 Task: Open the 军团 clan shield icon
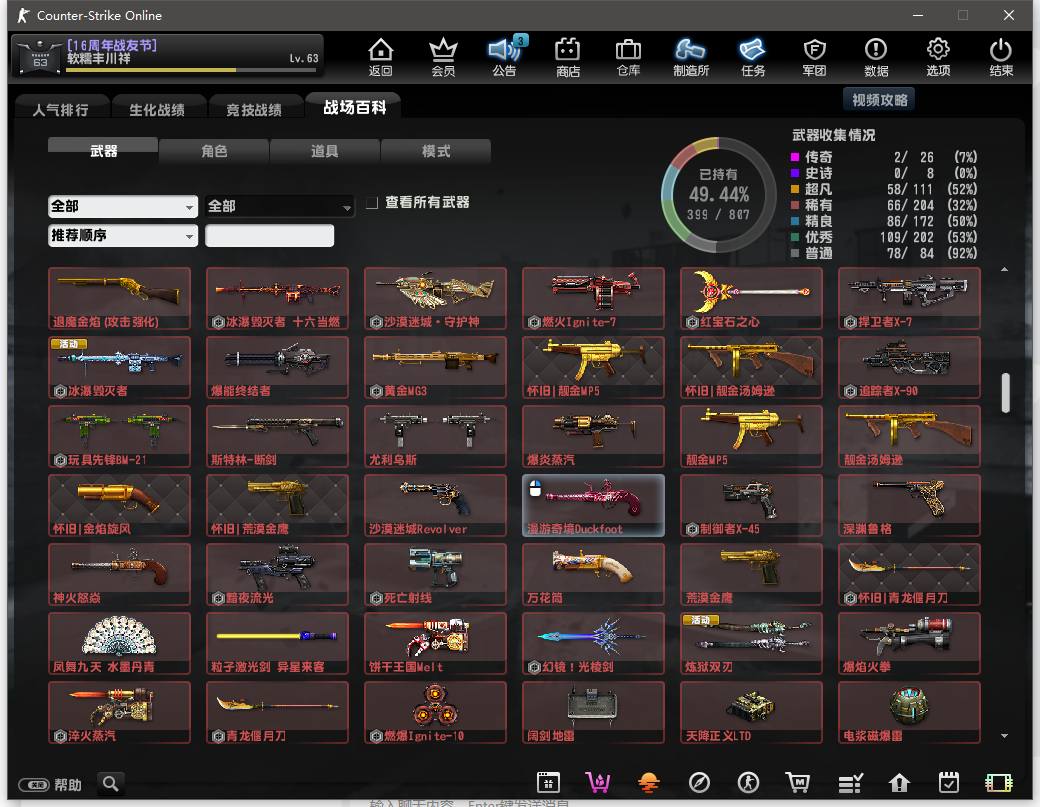tap(814, 57)
